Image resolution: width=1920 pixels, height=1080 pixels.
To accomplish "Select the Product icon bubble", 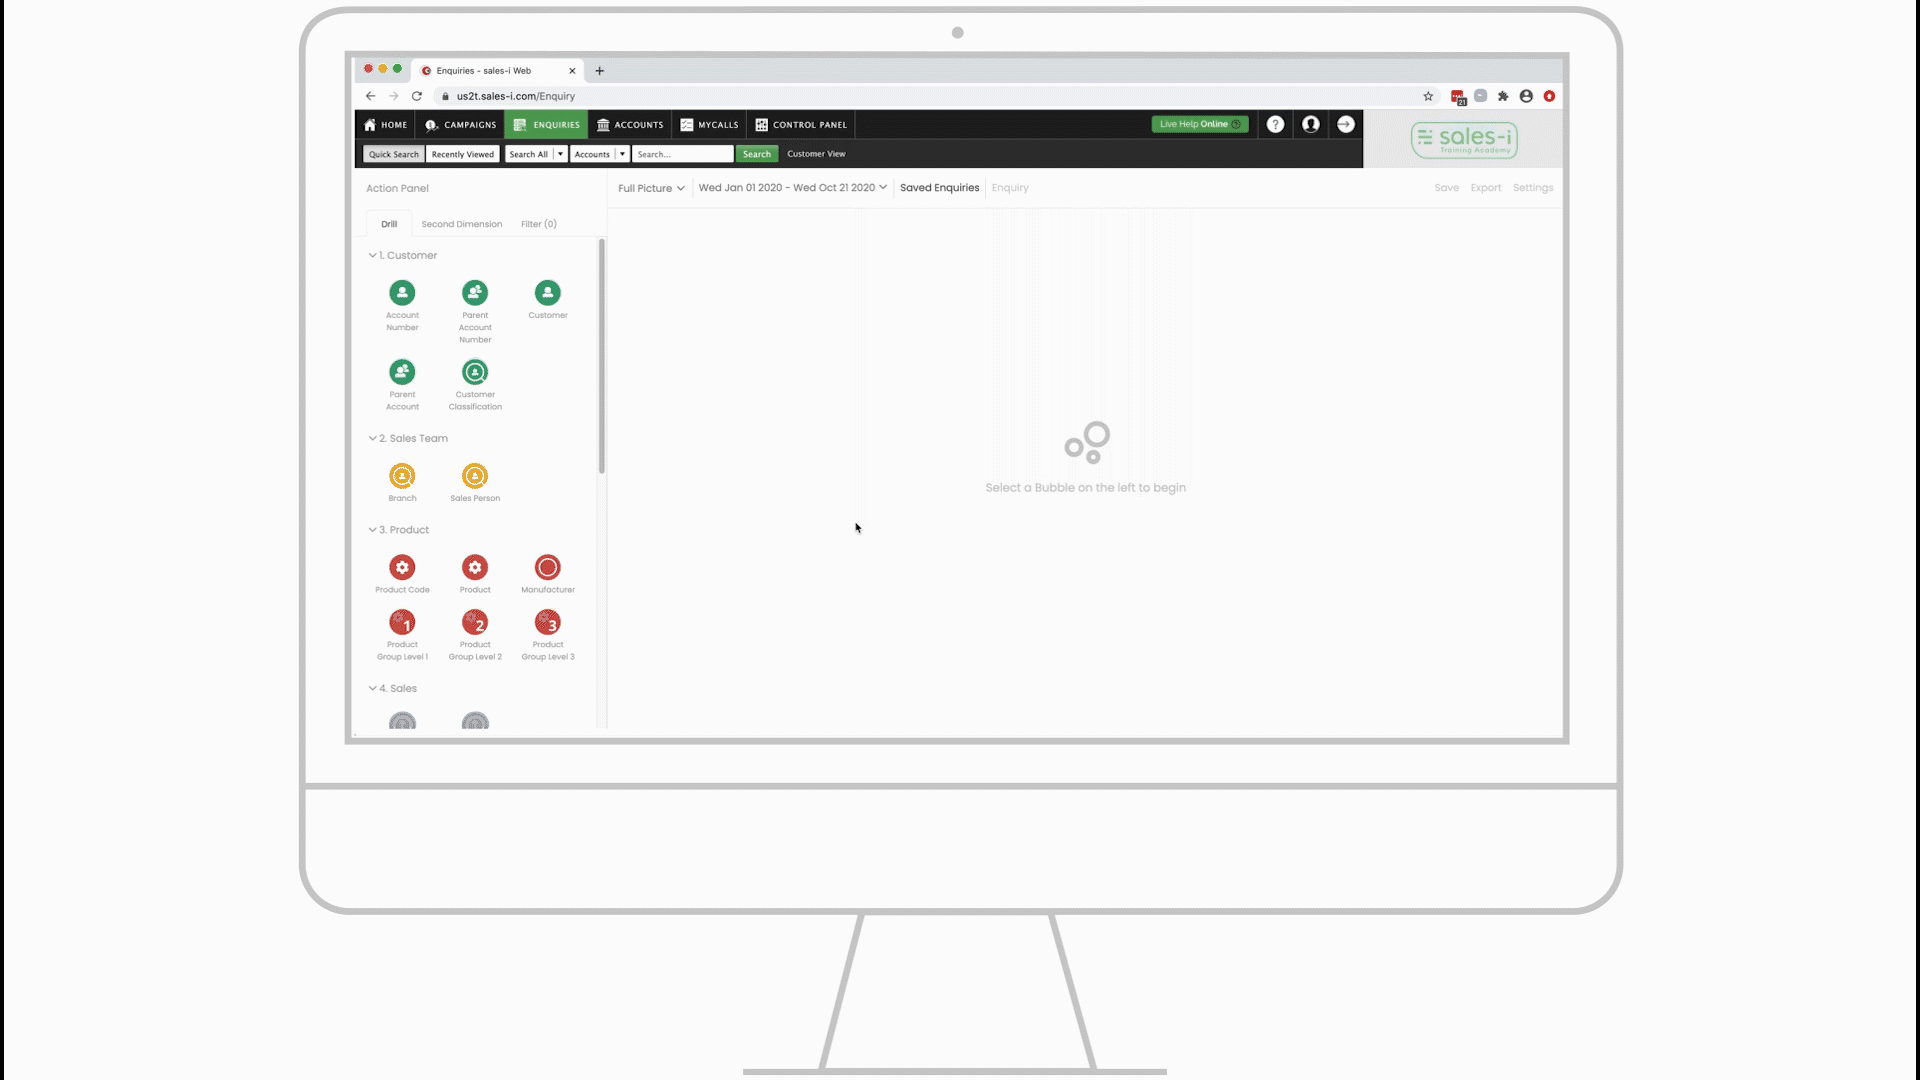I will tap(475, 566).
